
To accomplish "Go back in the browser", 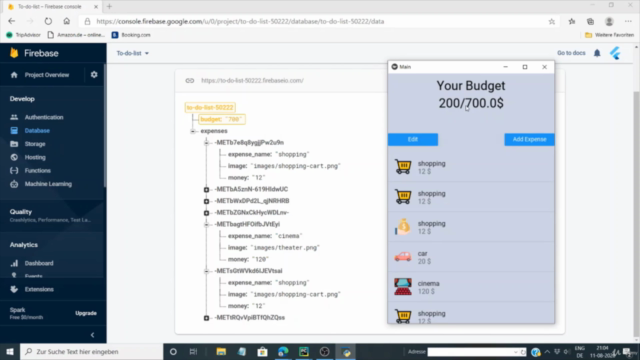I will click(x=11, y=21).
